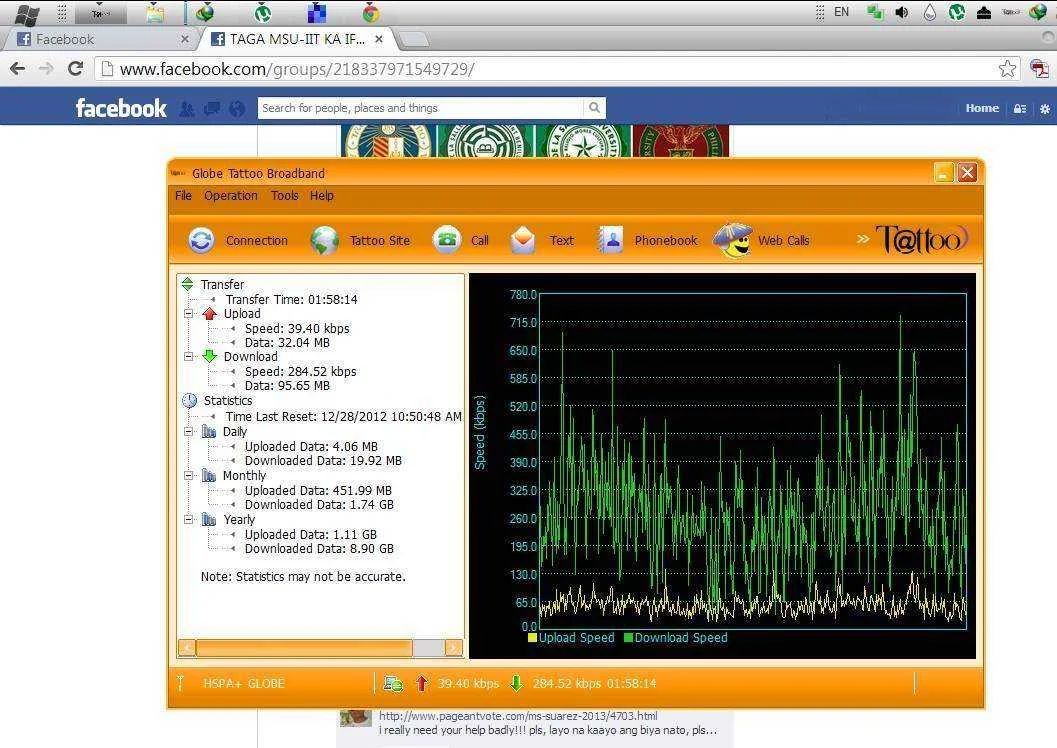Click the facebook logo
The image size is (1057, 748).
tap(121, 108)
